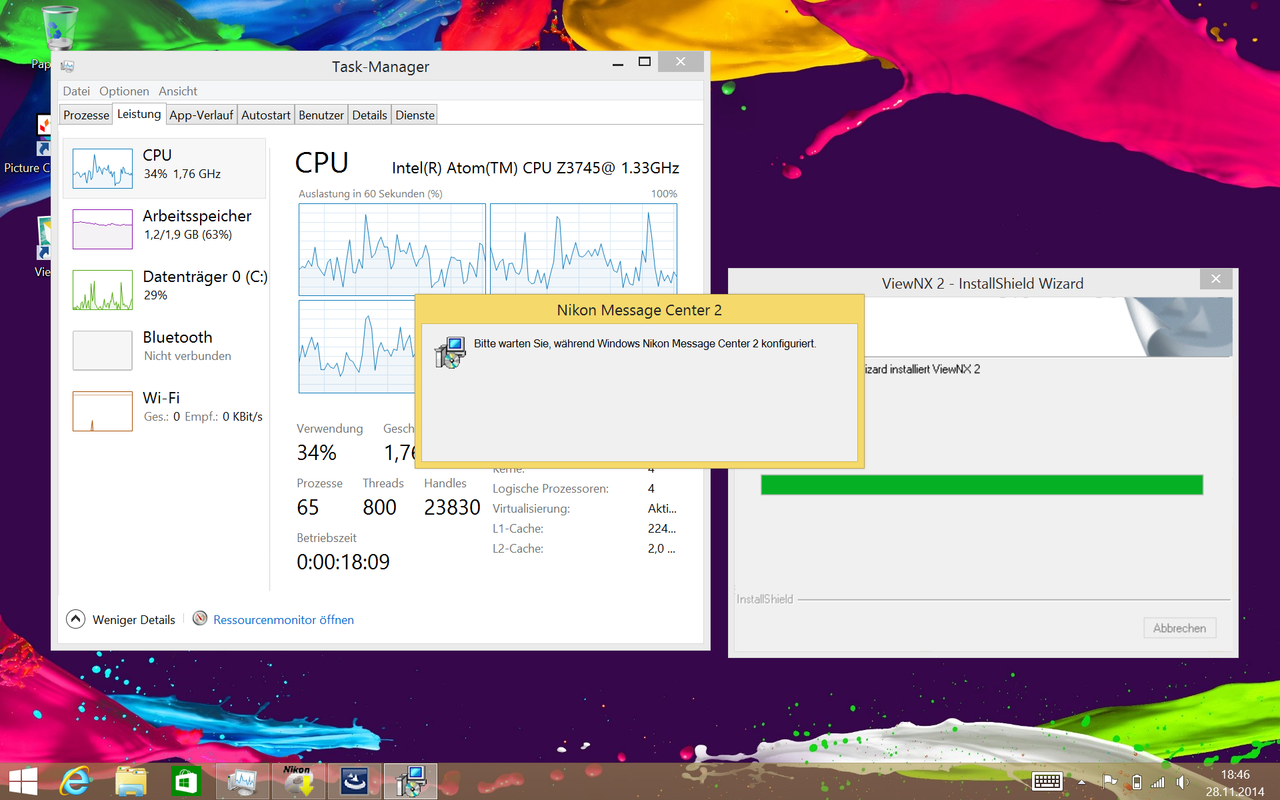Select Task-Manager taskbar button

point(243,781)
